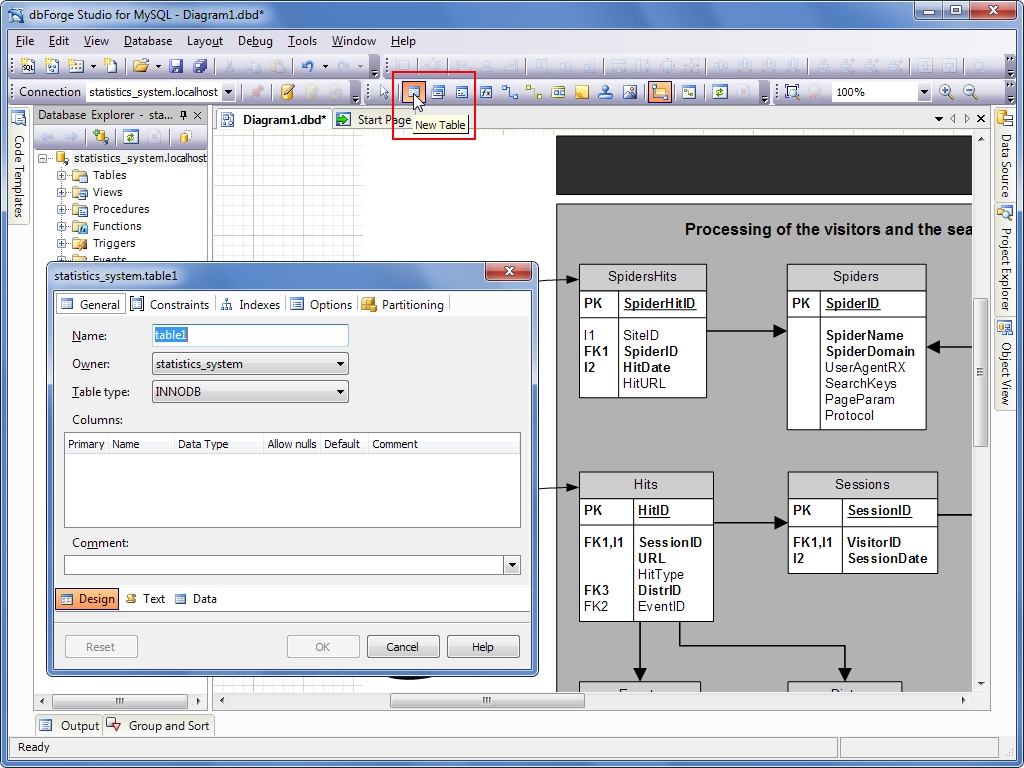Image resolution: width=1024 pixels, height=768 pixels.
Task: Click the edit database pencil icon
Action: [287, 92]
